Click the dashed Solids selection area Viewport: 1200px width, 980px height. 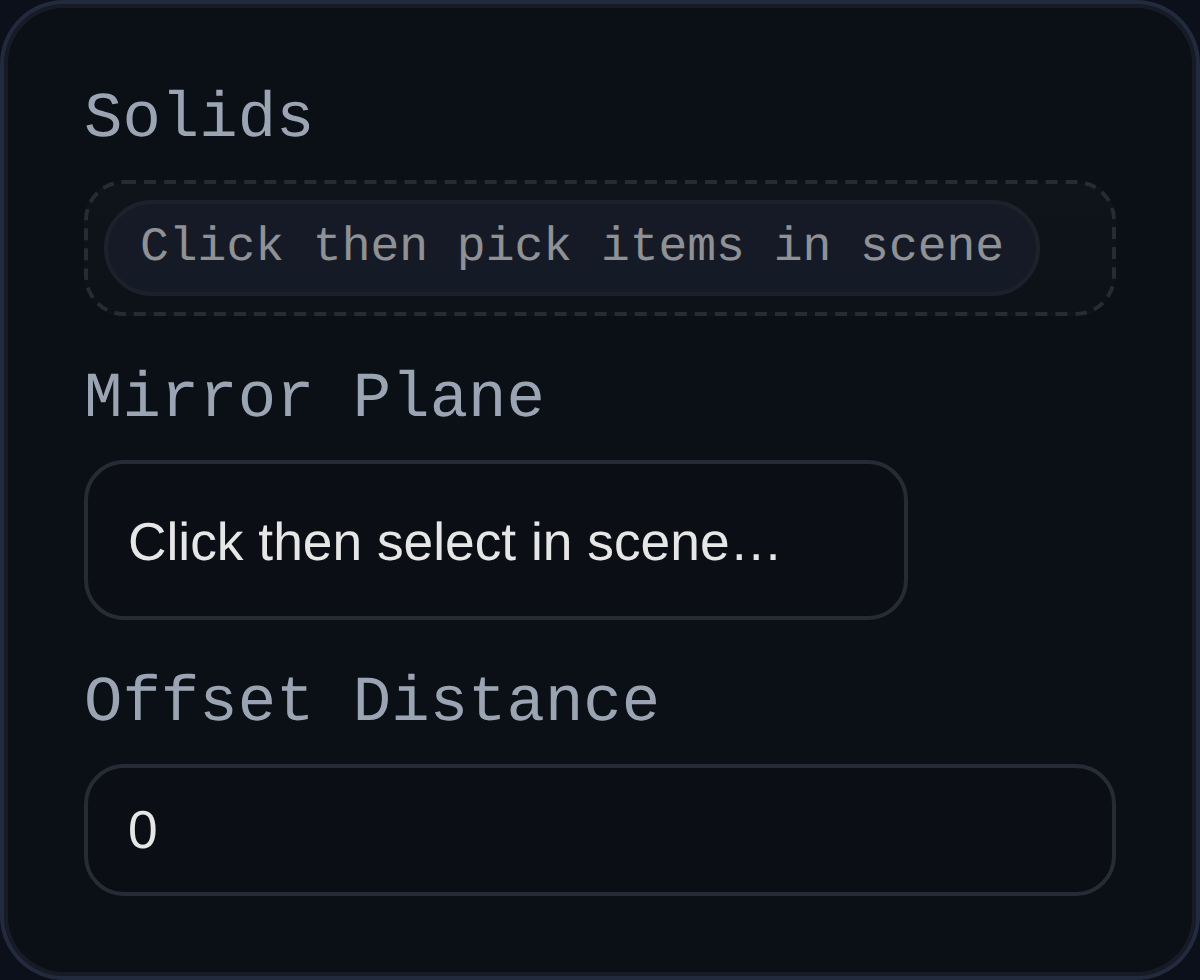click(600, 248)
